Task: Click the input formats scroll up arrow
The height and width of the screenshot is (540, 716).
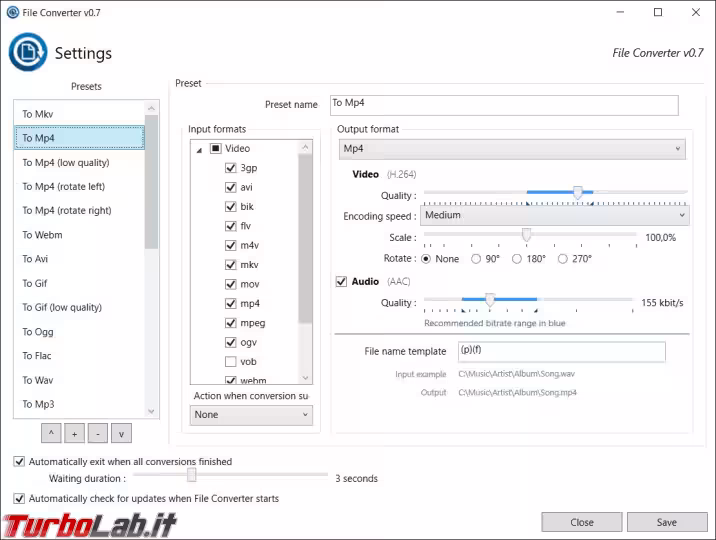Action: [305, 147]
